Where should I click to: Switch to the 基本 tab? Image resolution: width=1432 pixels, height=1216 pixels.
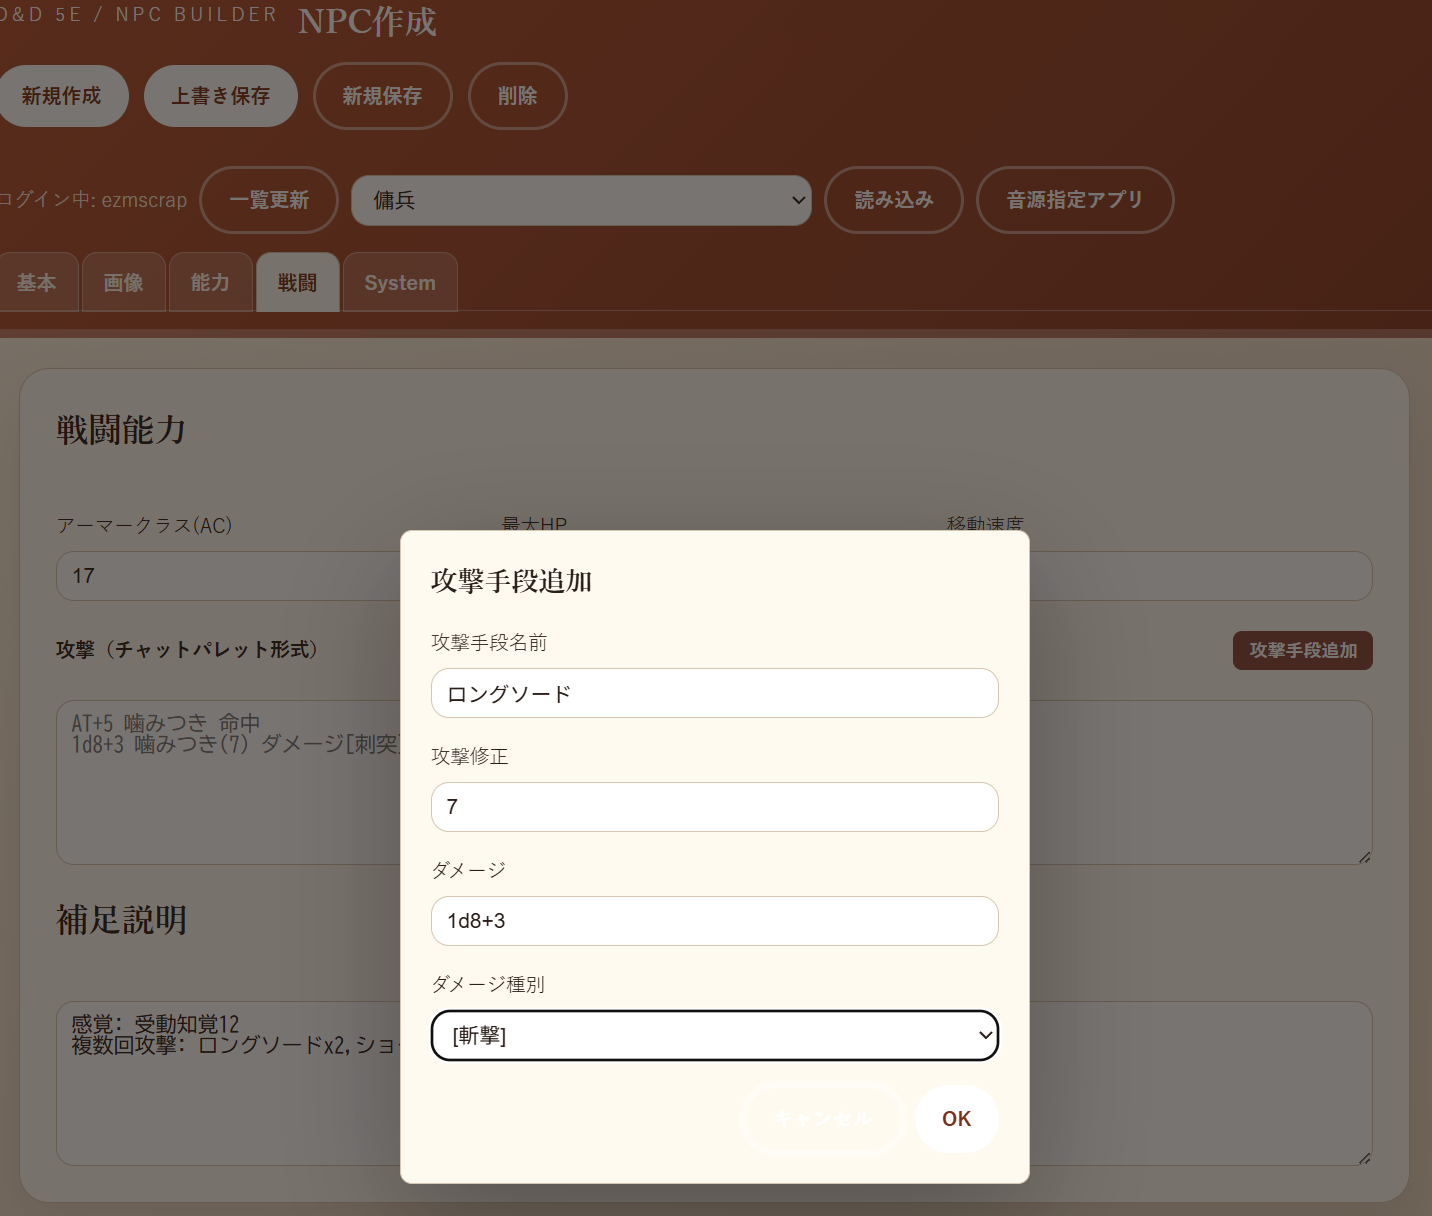(x=37, y=283)
